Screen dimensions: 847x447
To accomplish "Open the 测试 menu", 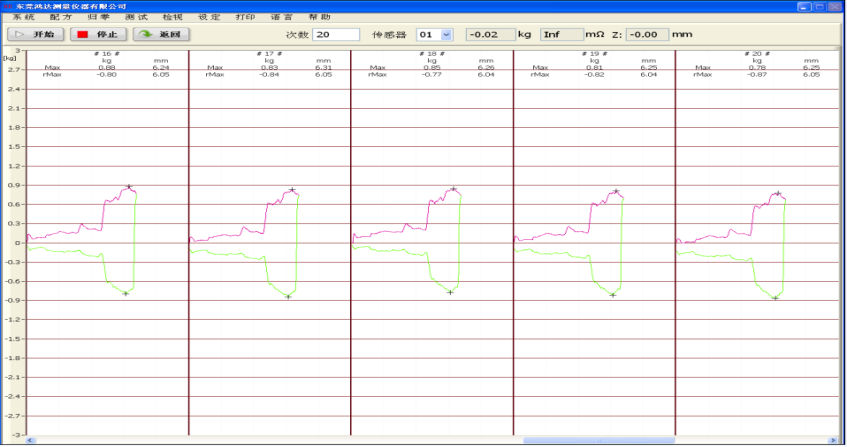I will click(x=135, y=17).
